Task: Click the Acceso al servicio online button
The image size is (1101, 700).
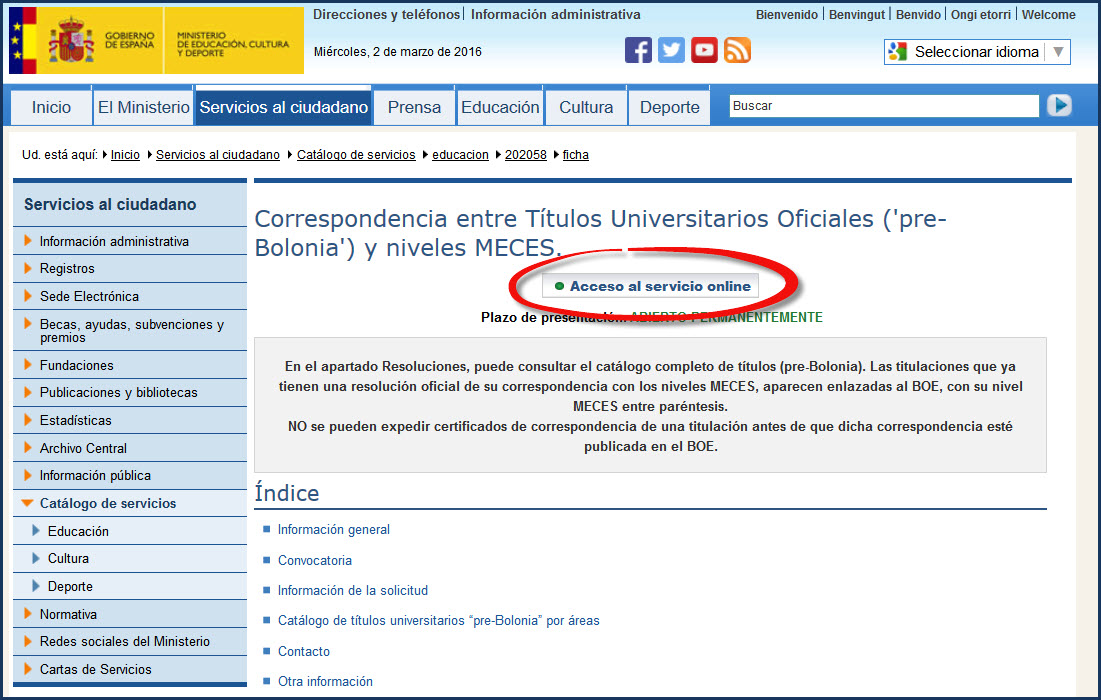Action: pos(651,286)
